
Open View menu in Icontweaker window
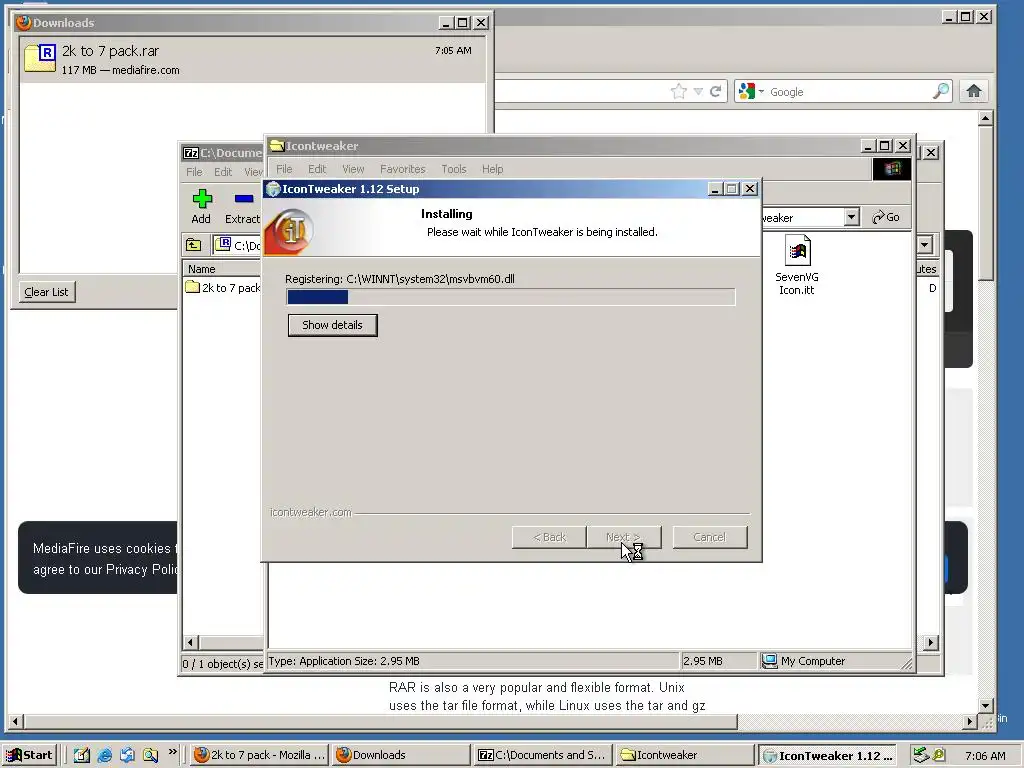click(x=353, y=169)
